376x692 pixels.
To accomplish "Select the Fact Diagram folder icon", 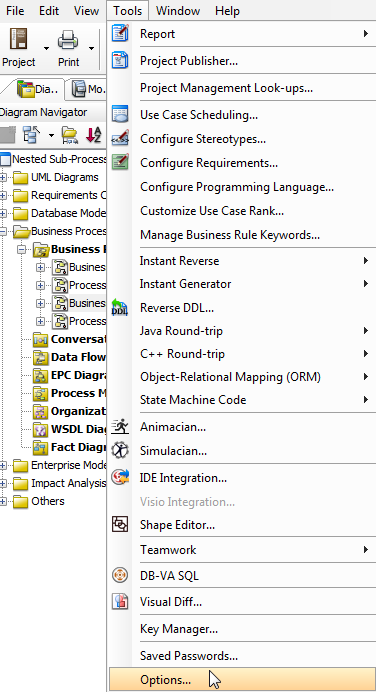I will coord(41,448).
